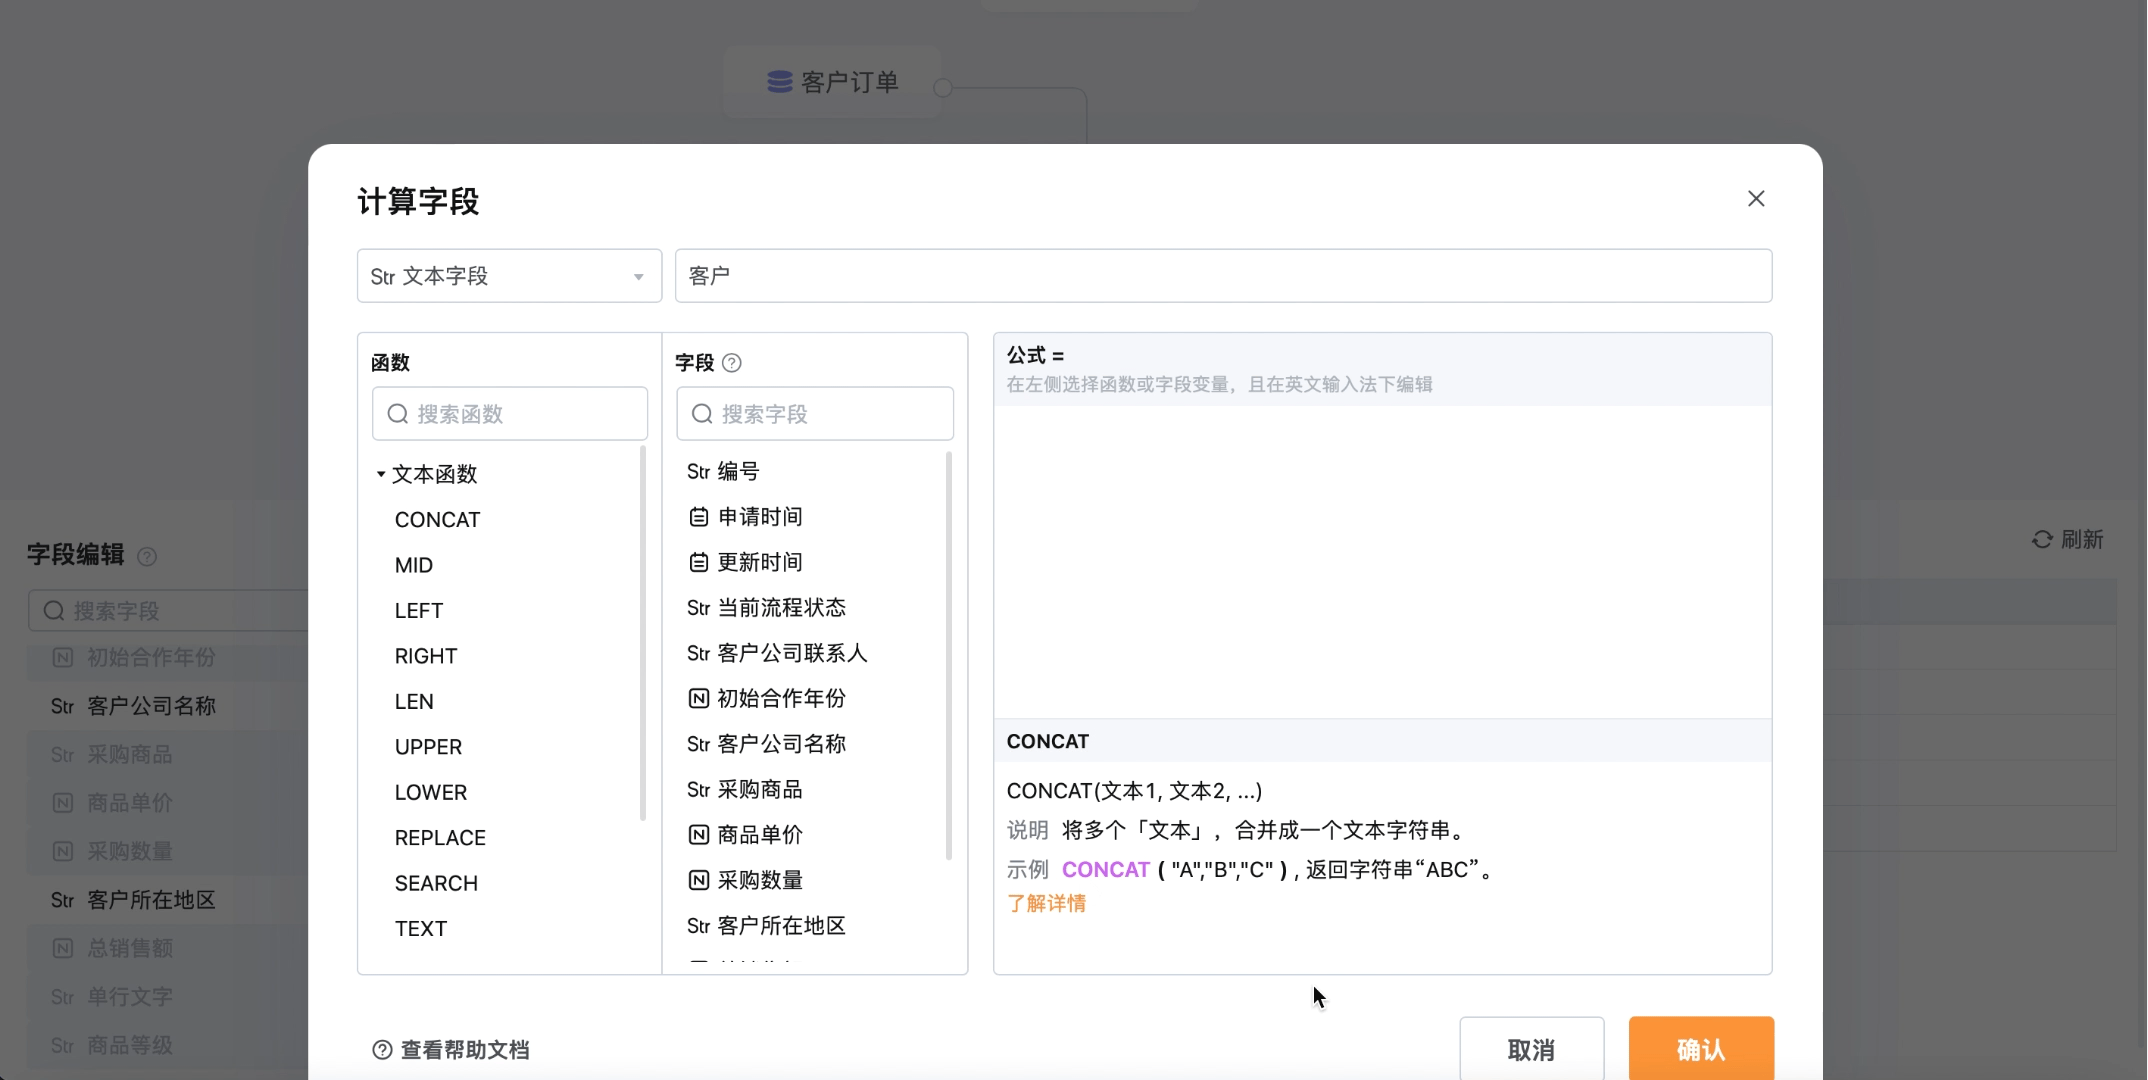Select the REPLACE function
This screenshot has width=2148, height=1080.
[x=440, y=838]
